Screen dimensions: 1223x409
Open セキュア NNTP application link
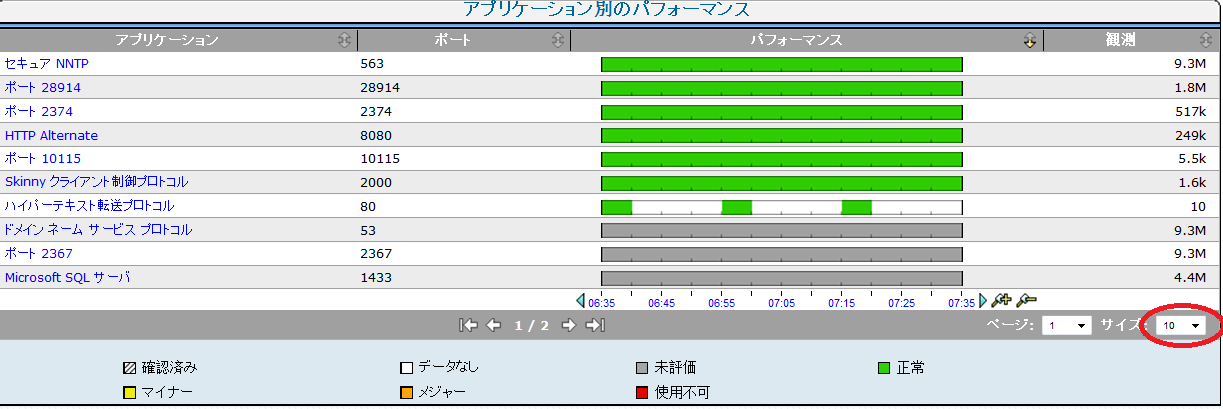48,63
